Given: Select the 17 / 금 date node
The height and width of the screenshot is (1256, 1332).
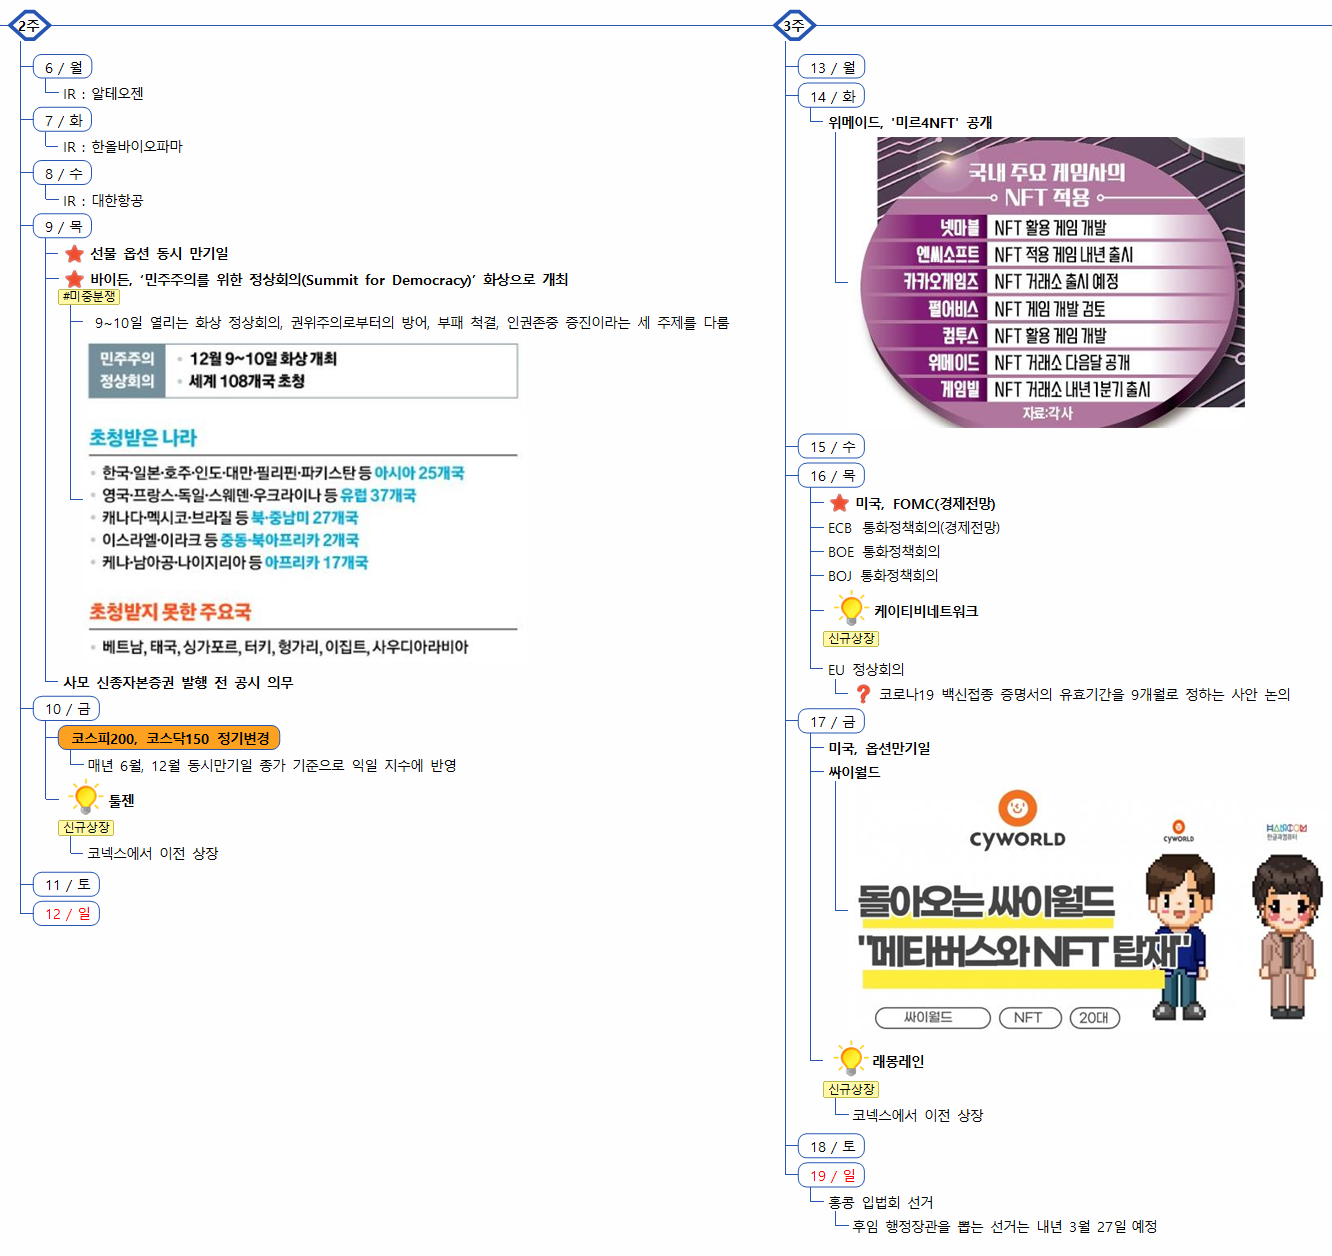Looking at the screenshot, I should point(832,721).
